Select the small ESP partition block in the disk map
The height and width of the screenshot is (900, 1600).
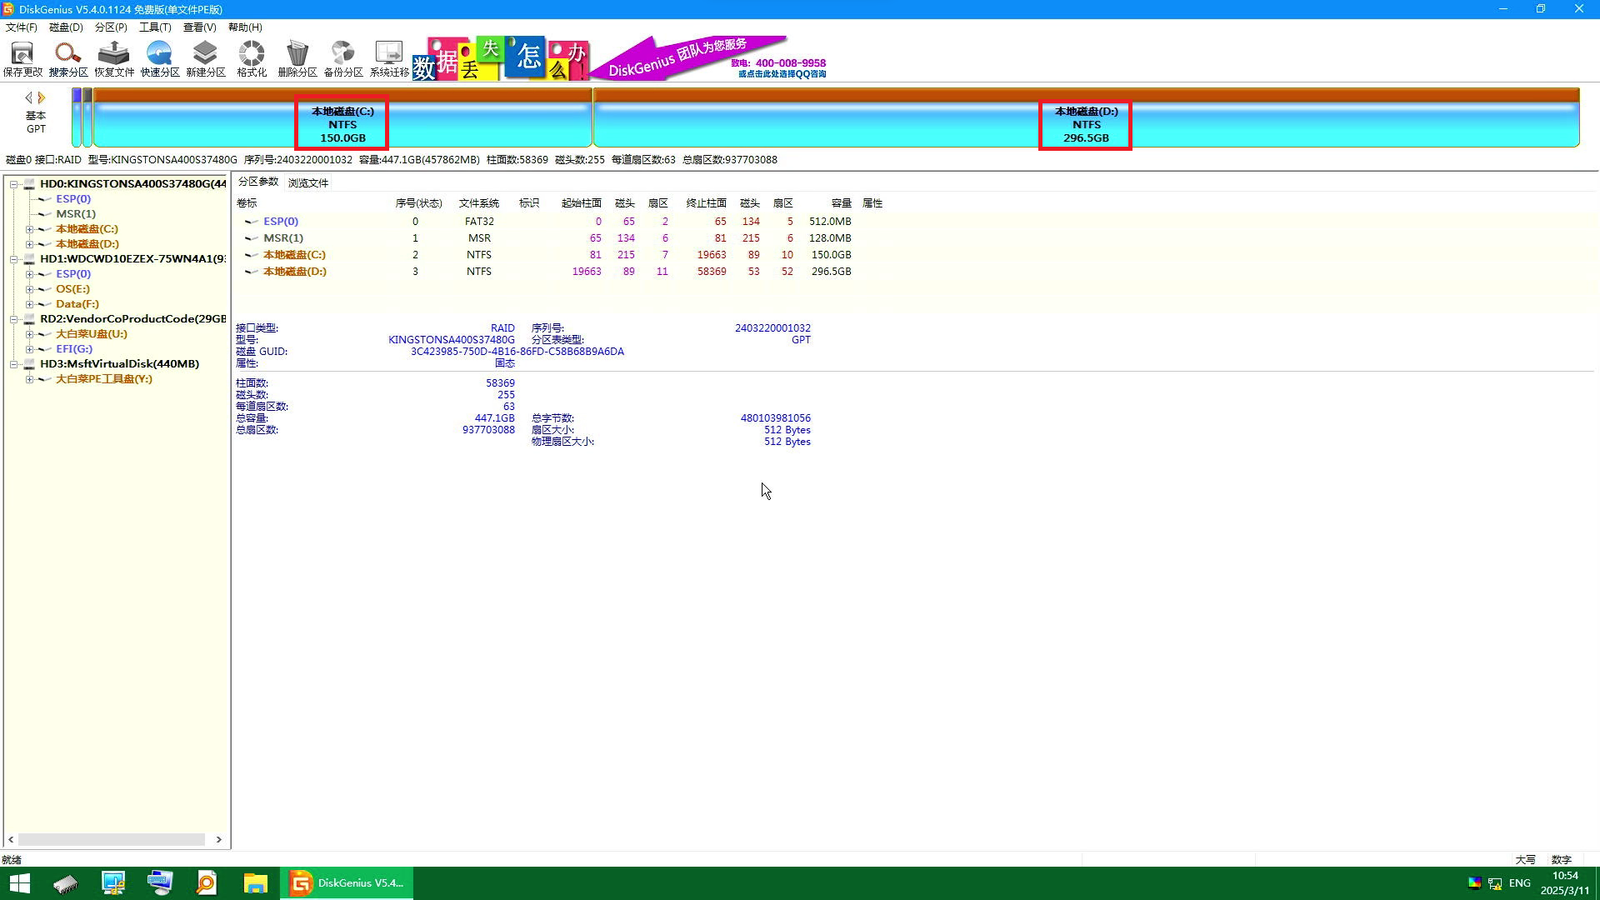[x=76, y=117]
